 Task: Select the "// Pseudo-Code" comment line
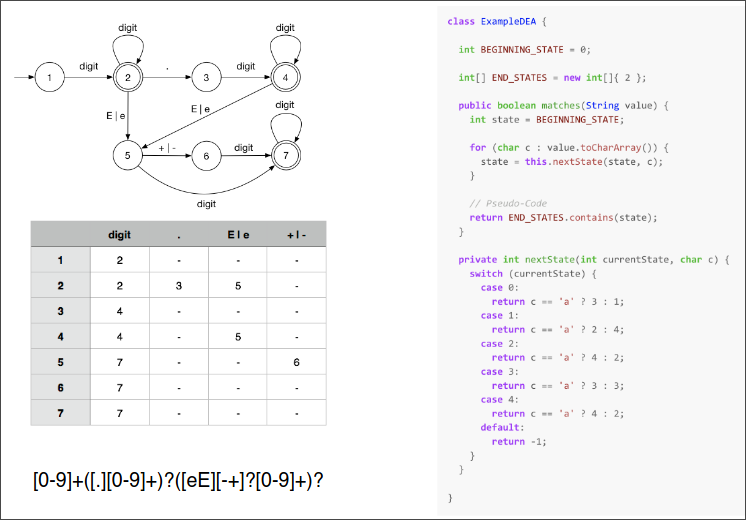click(x=506, y=203)
